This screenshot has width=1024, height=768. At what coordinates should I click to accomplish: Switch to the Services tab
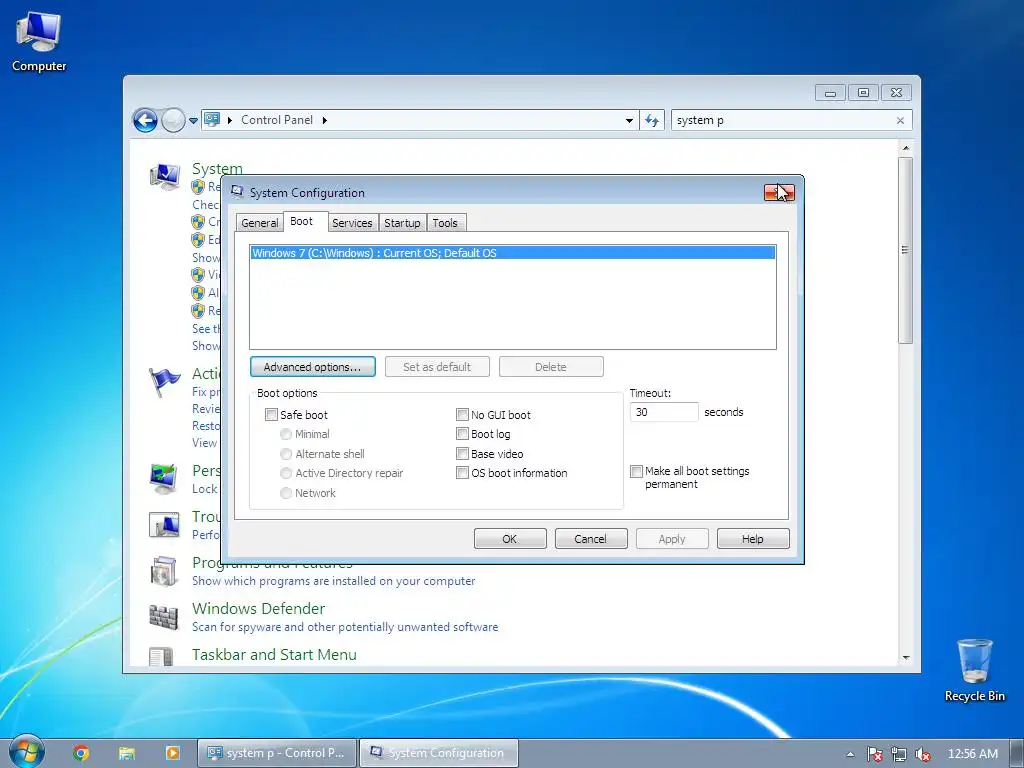point(352,223)
